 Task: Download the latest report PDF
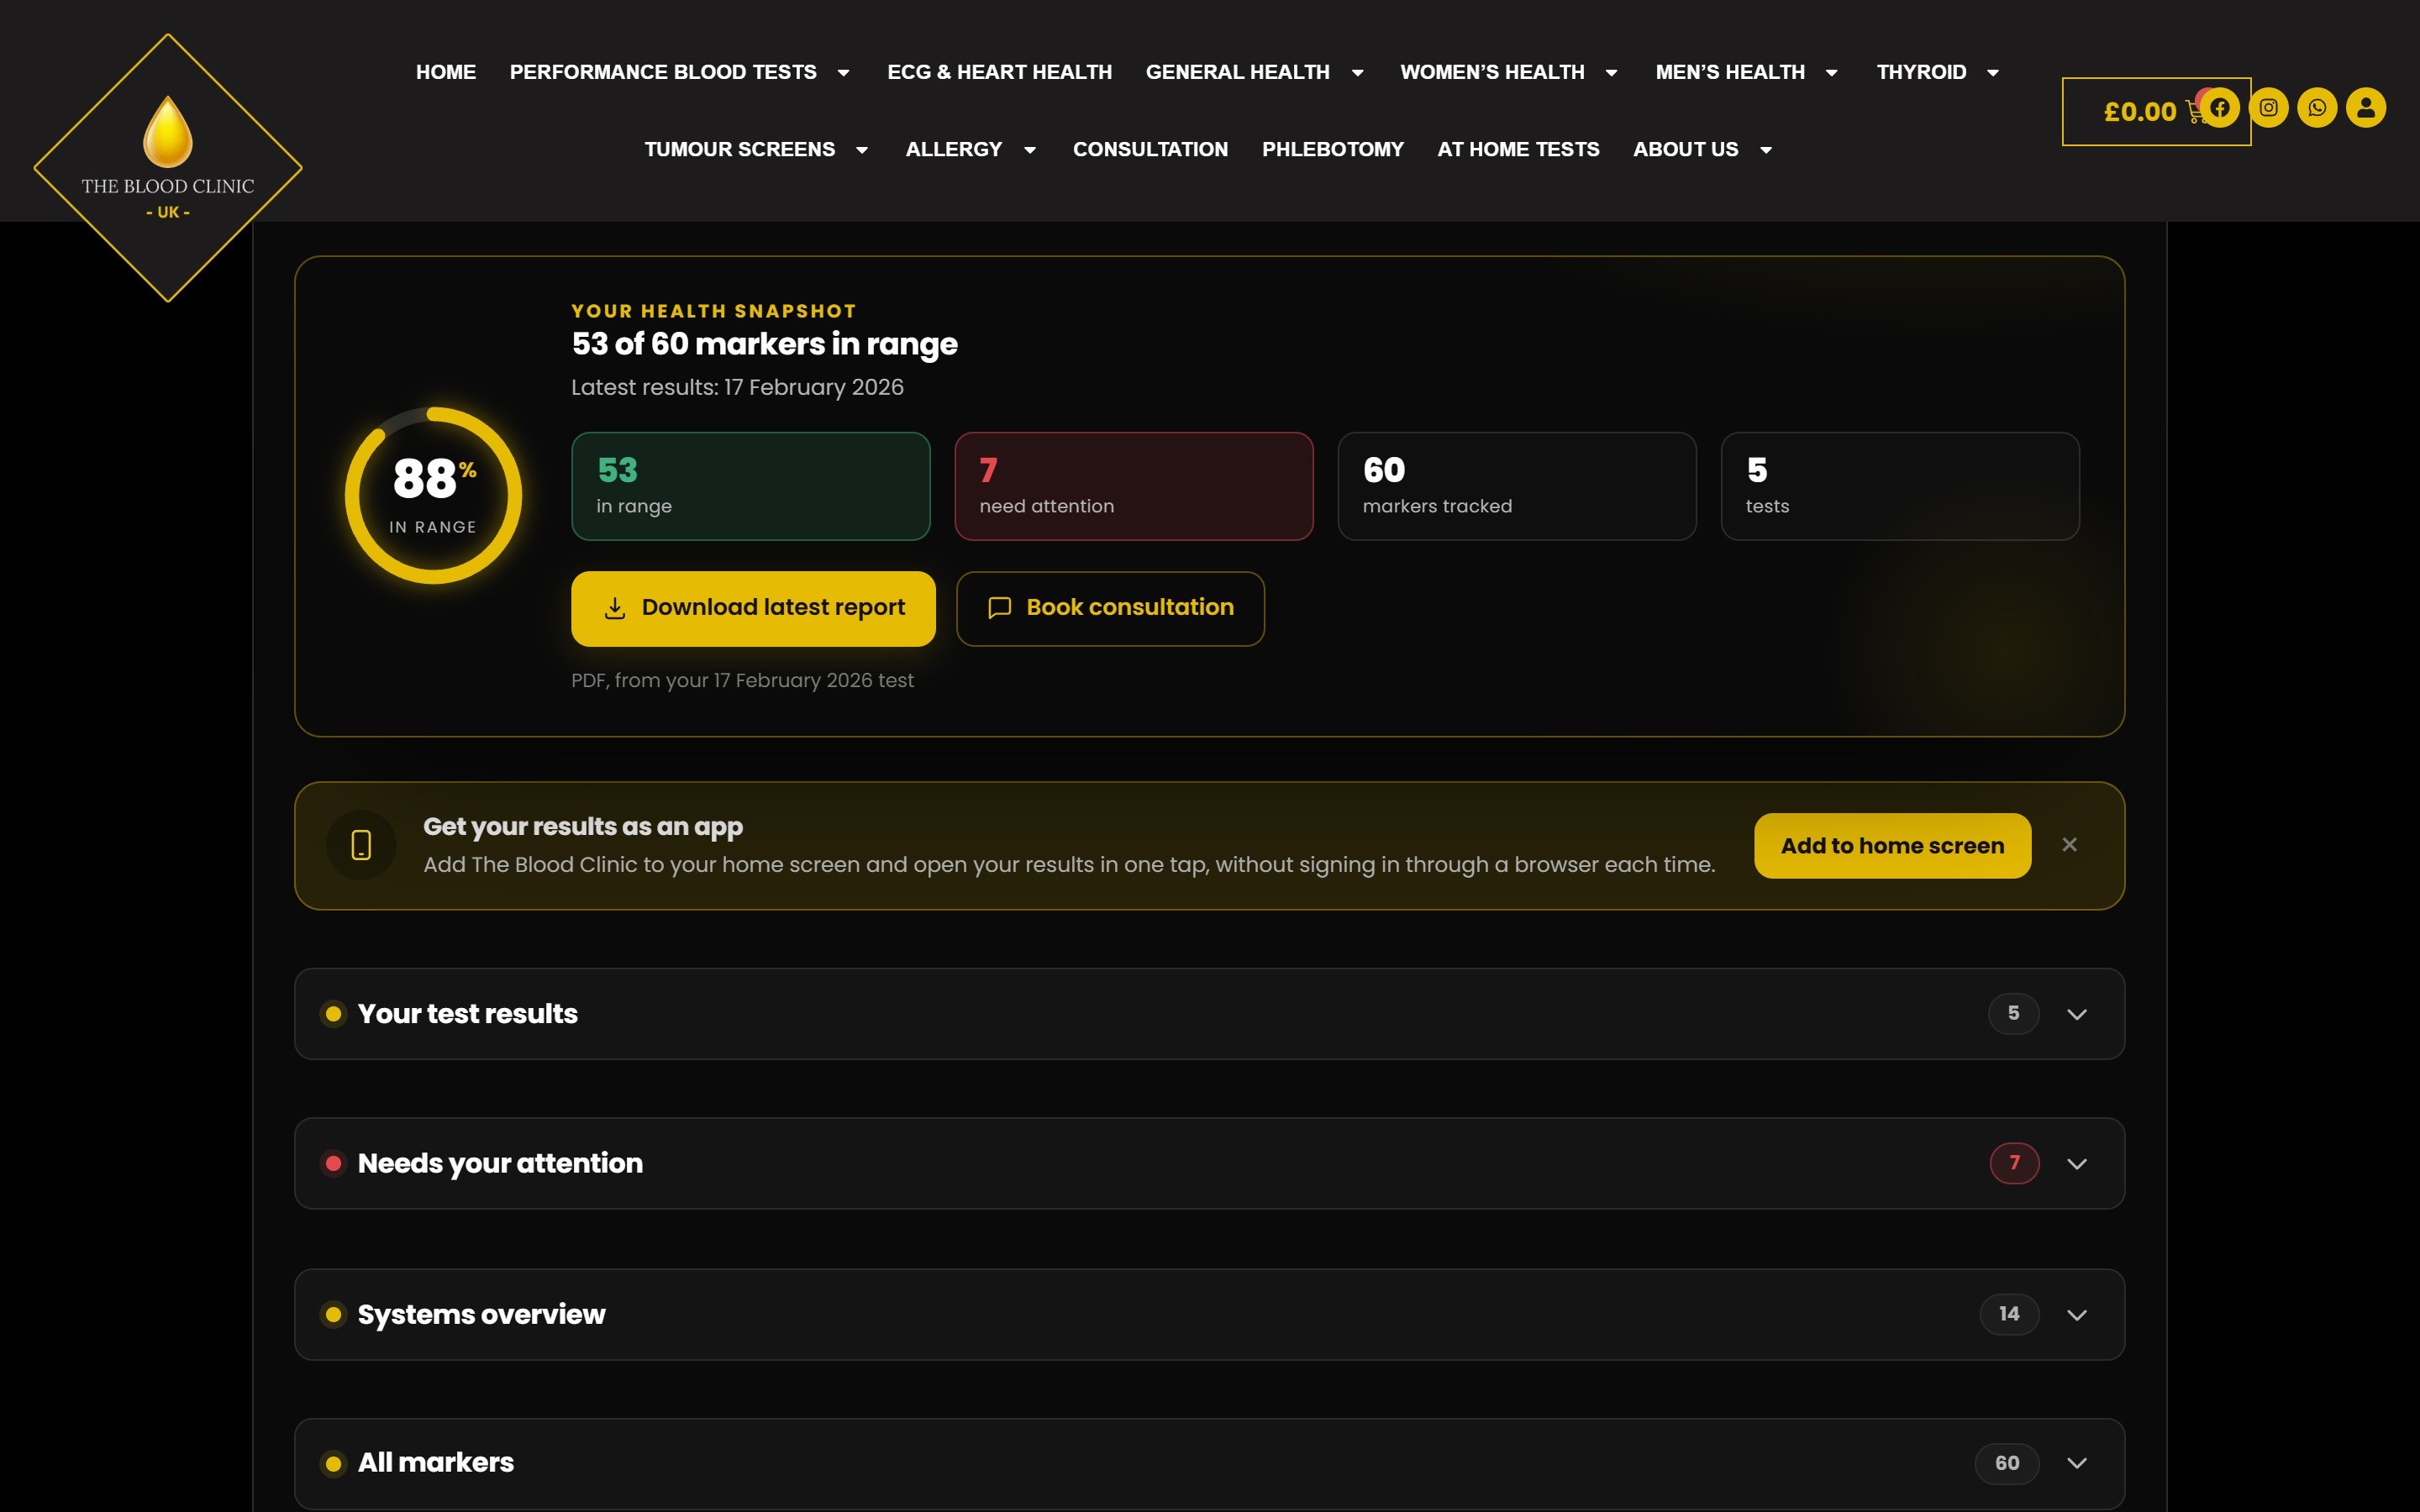[753, 608]
